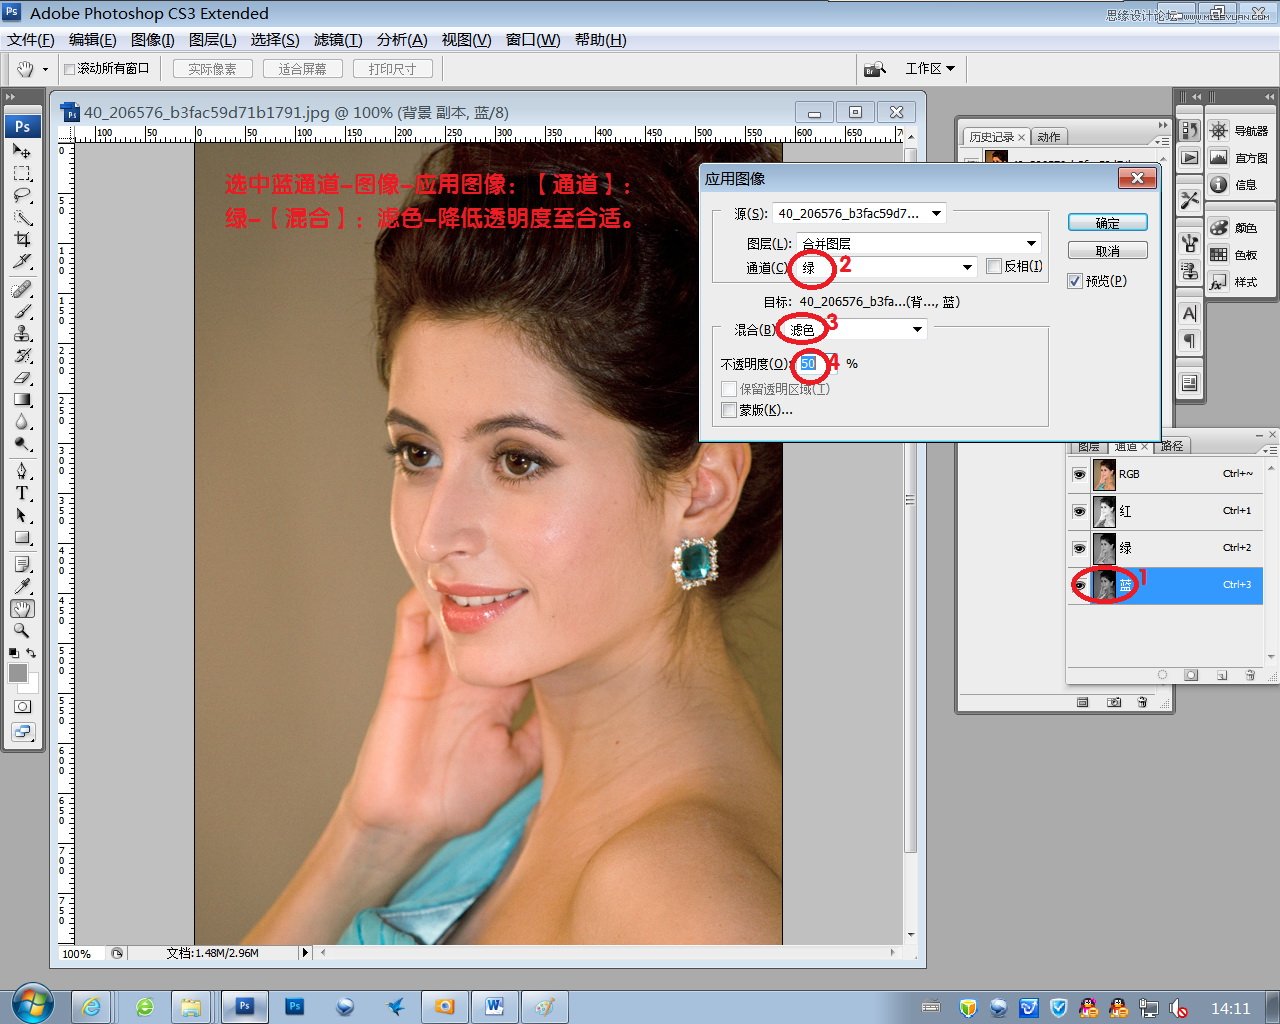
Task: Switch to the 路径 (Paths) tab
Action: click(1172, 445)
